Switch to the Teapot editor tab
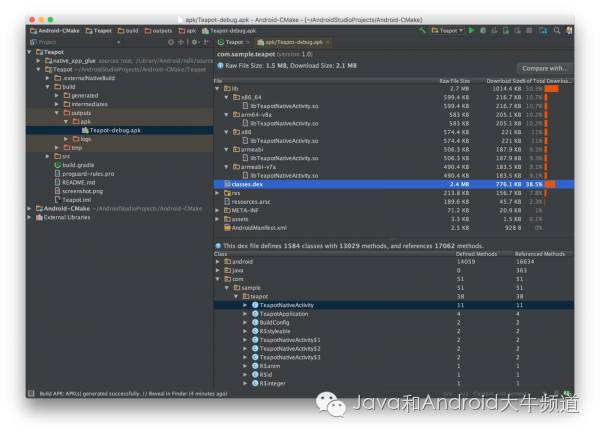 tap(233, 42)
